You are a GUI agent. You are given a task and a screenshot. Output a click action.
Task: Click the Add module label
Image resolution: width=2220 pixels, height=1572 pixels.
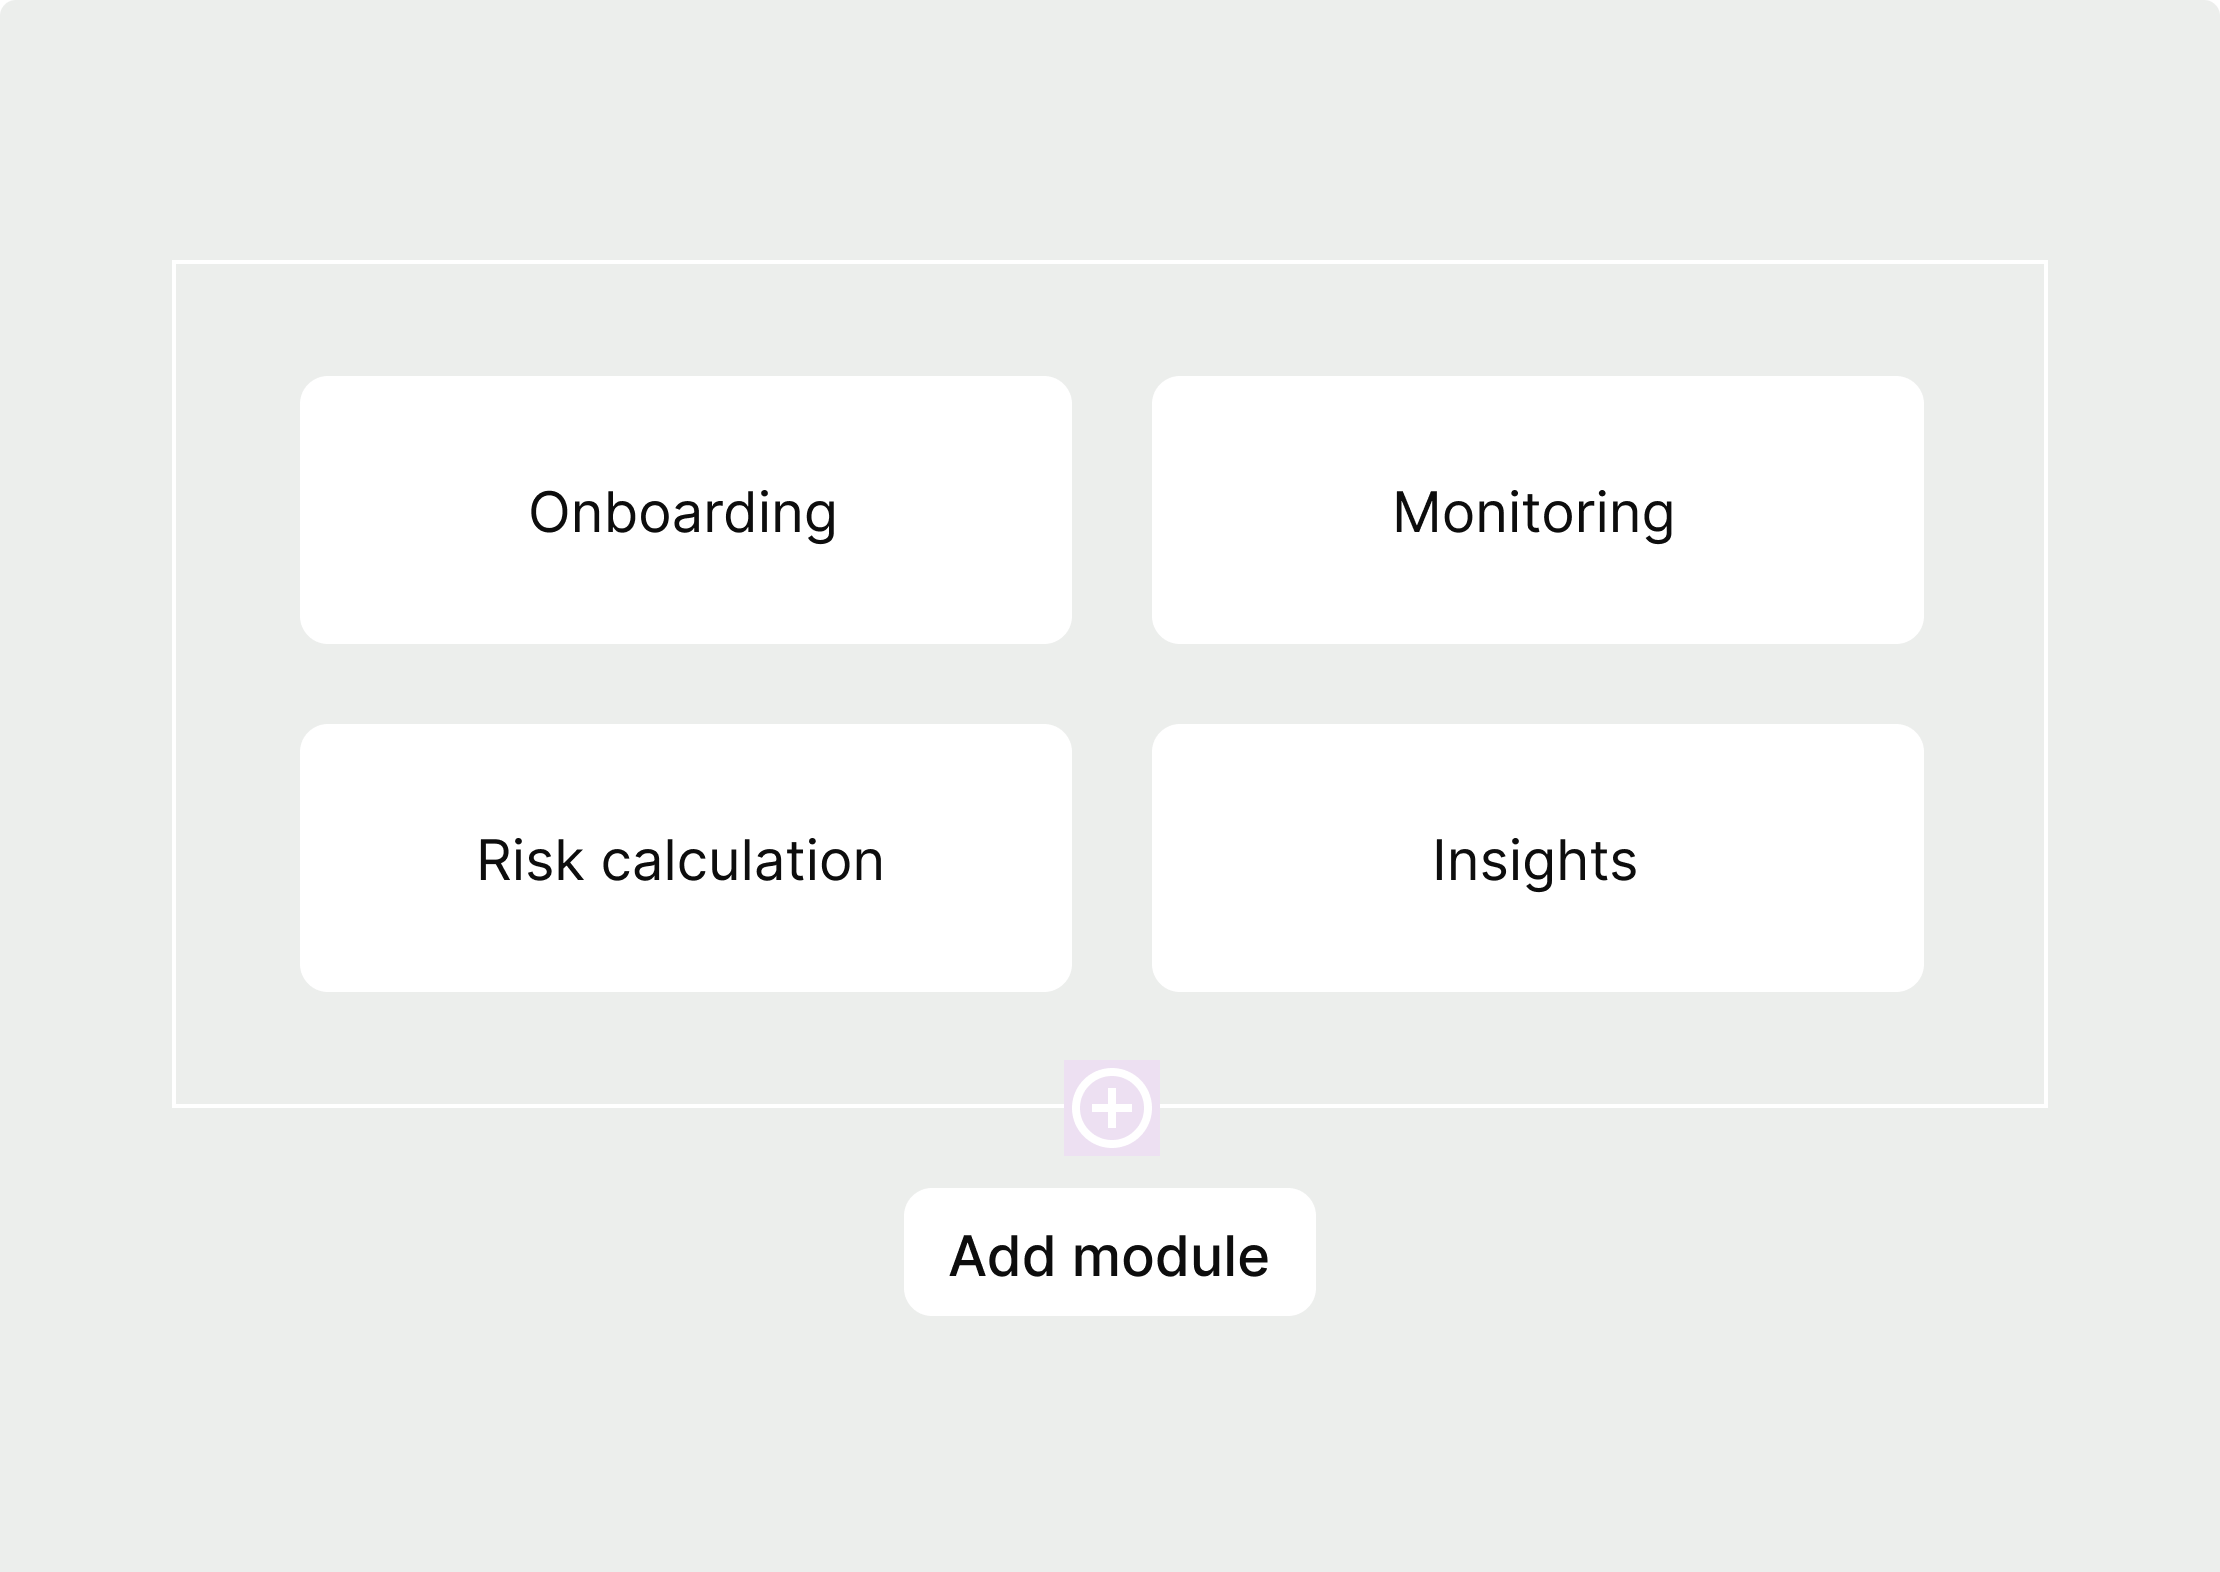1109,1256
